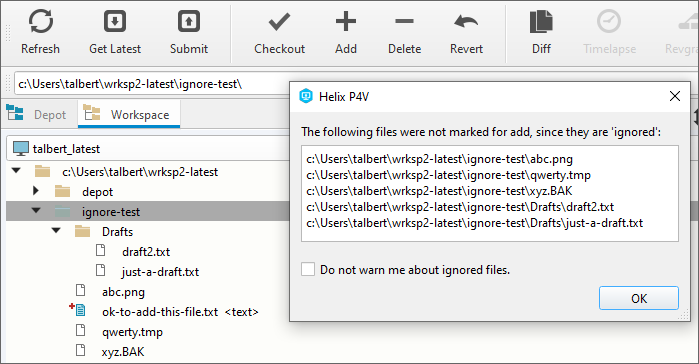Screen dimensions: 699x364
Task: Expand the depot folder
Action: point(36,191)
